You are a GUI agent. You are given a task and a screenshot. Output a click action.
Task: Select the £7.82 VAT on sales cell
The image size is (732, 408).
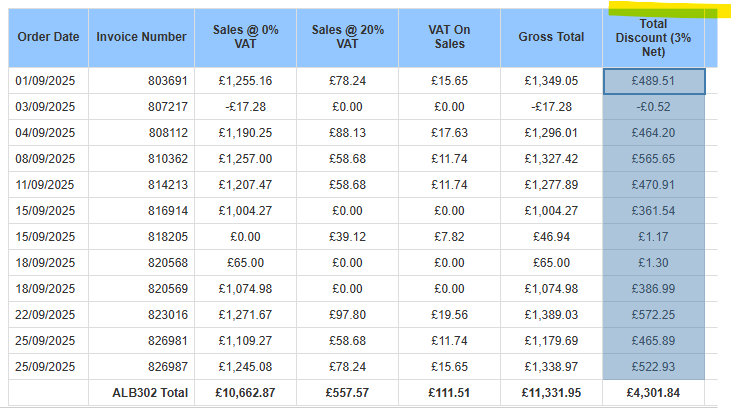[449, 237]
